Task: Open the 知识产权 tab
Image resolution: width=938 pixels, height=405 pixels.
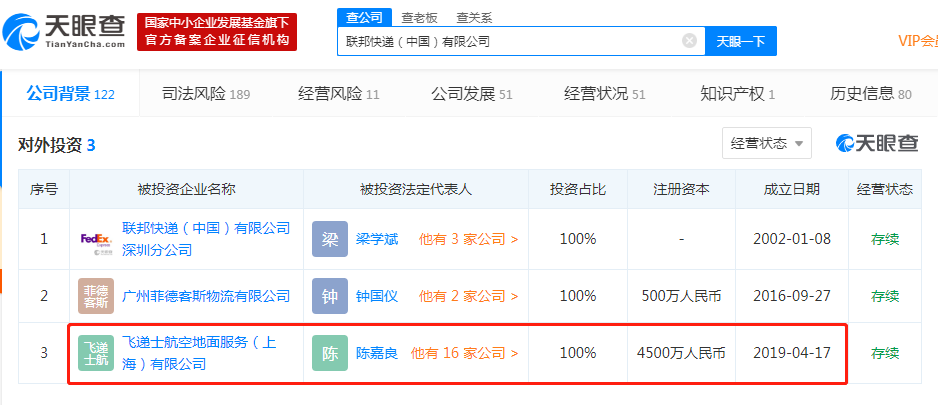Action: (x=738, y=94)
